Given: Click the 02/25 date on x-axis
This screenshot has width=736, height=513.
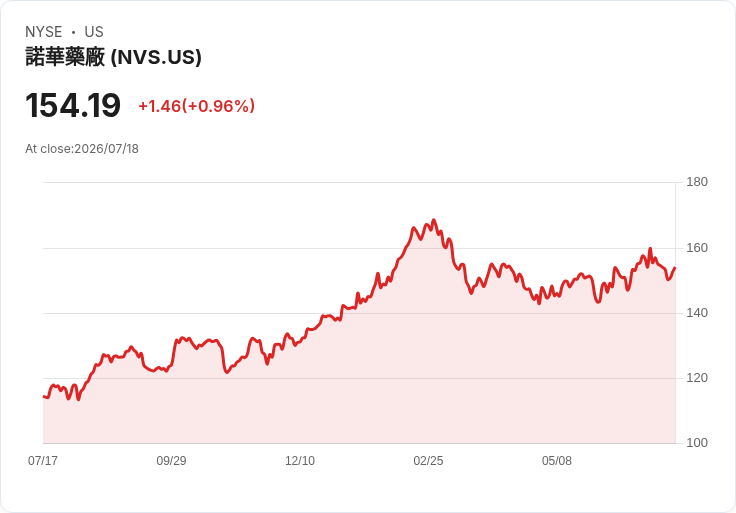Looking at the screenshot, I should (428, 460).
